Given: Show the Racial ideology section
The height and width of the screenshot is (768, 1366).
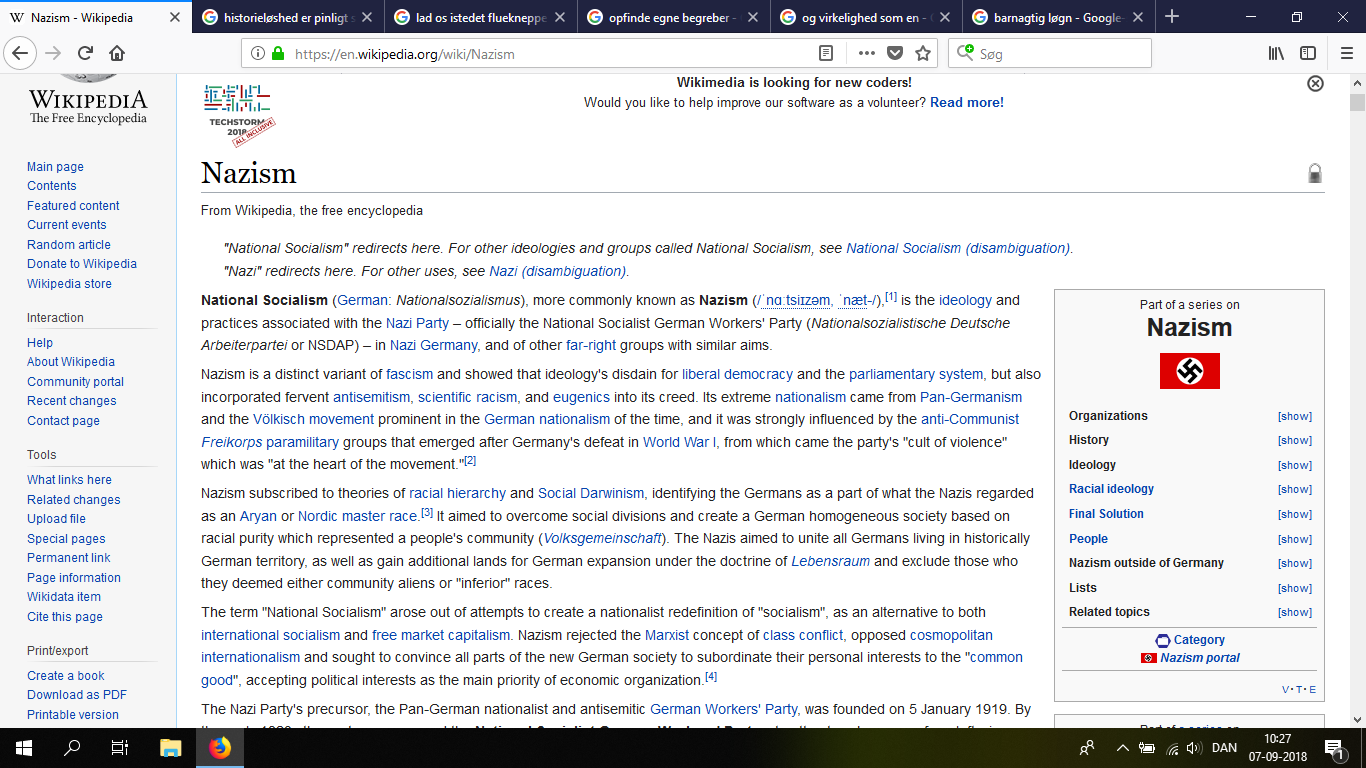Looking at the screenshot, I should click(1294, 490).
